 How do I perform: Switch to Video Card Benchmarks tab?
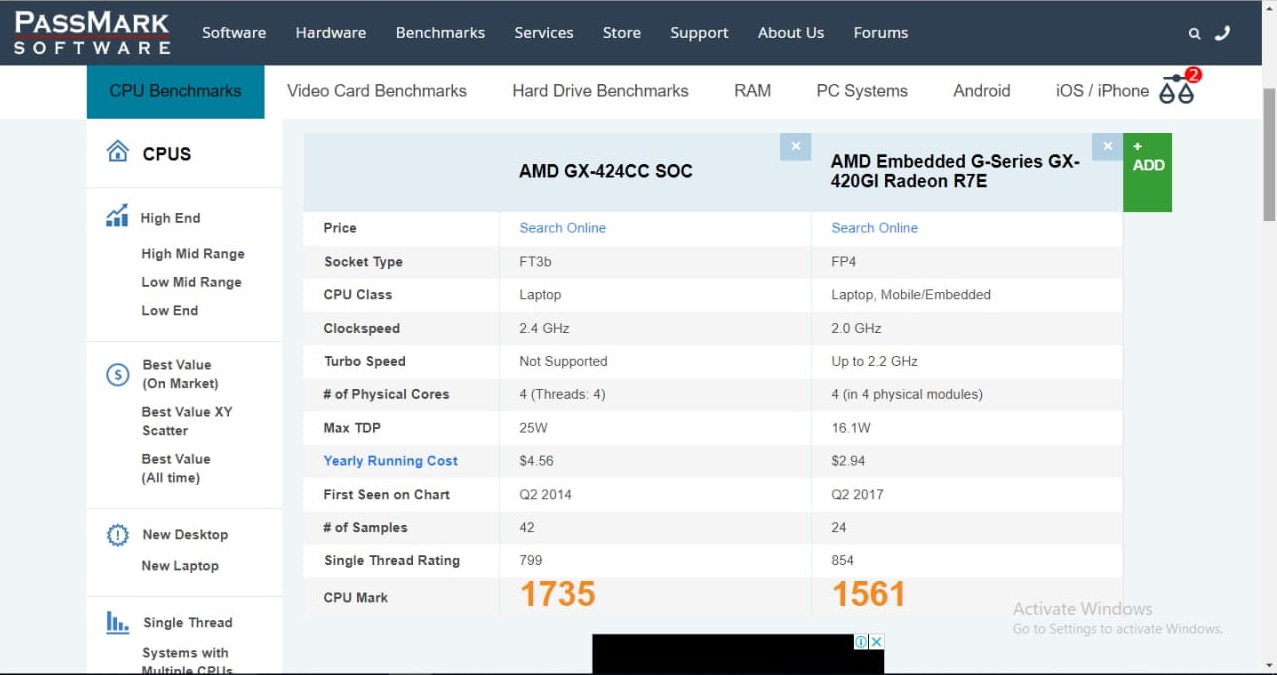coord(377,91)
